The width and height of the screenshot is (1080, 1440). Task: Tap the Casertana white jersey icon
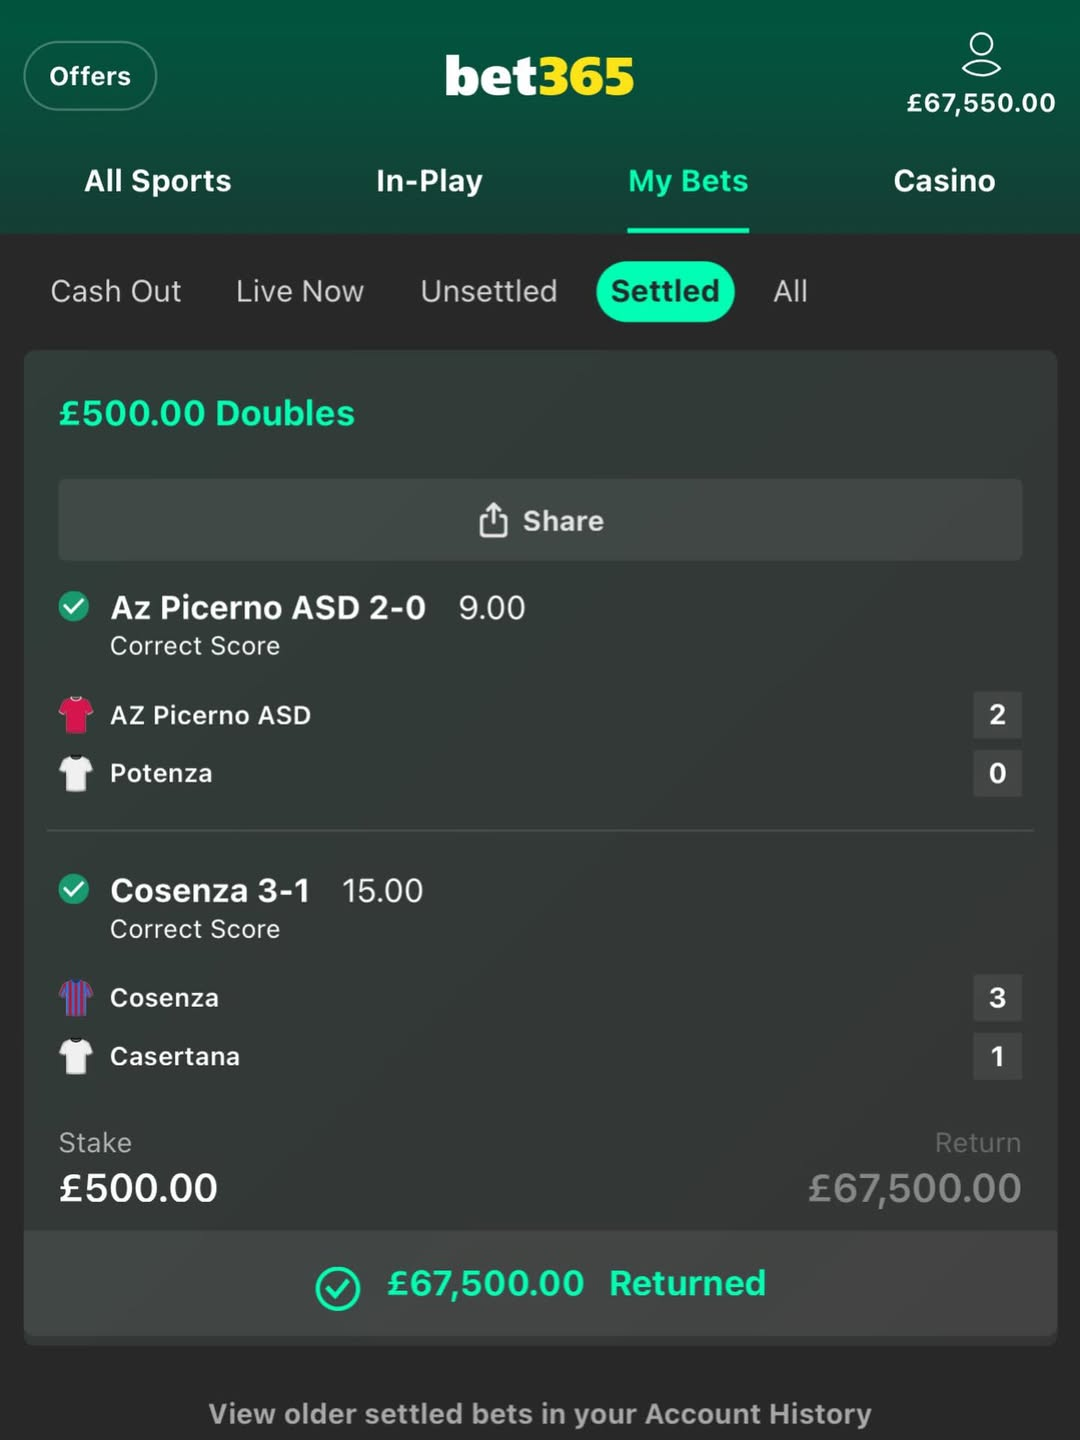pyautogui.click(x=76, y=1056)
